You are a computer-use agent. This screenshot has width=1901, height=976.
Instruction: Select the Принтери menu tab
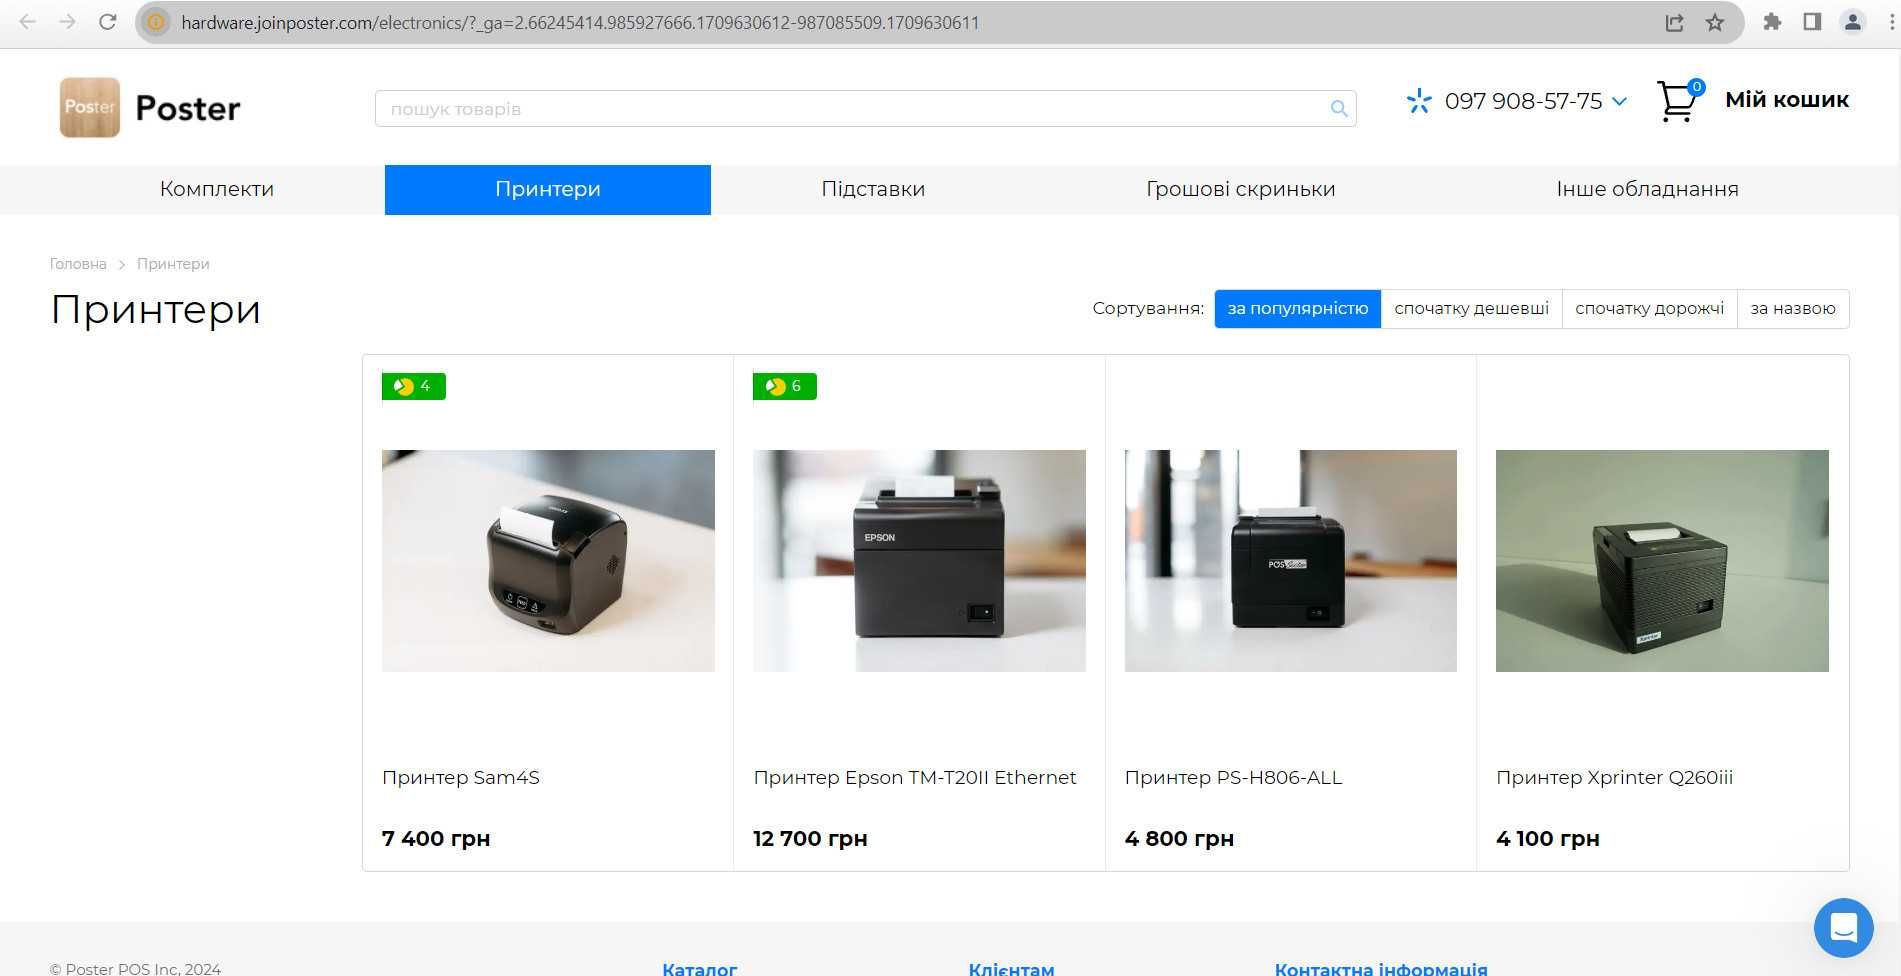point(548,189)
